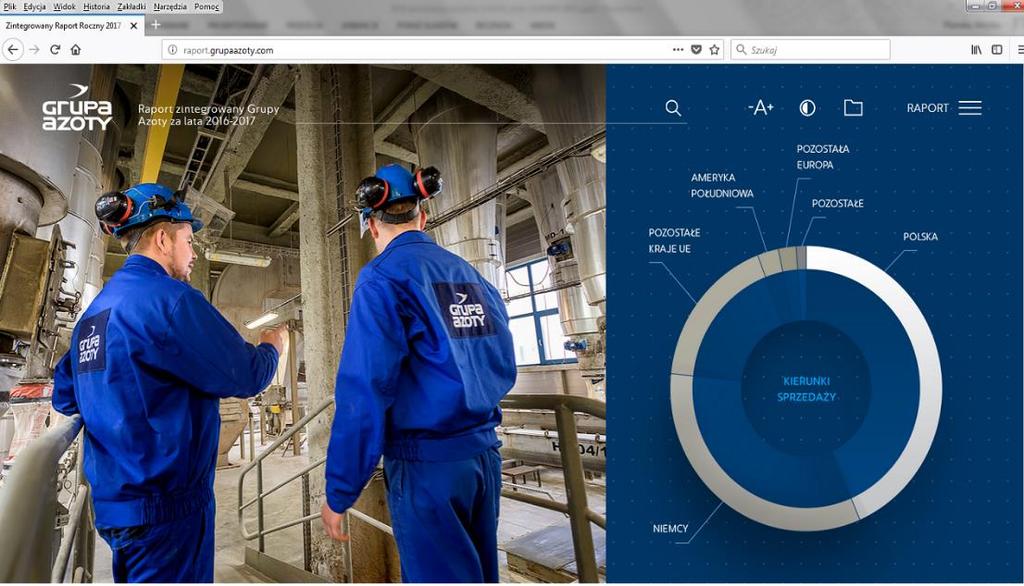
Task: Select the POLSKA chart label
Action: [920, 236]
